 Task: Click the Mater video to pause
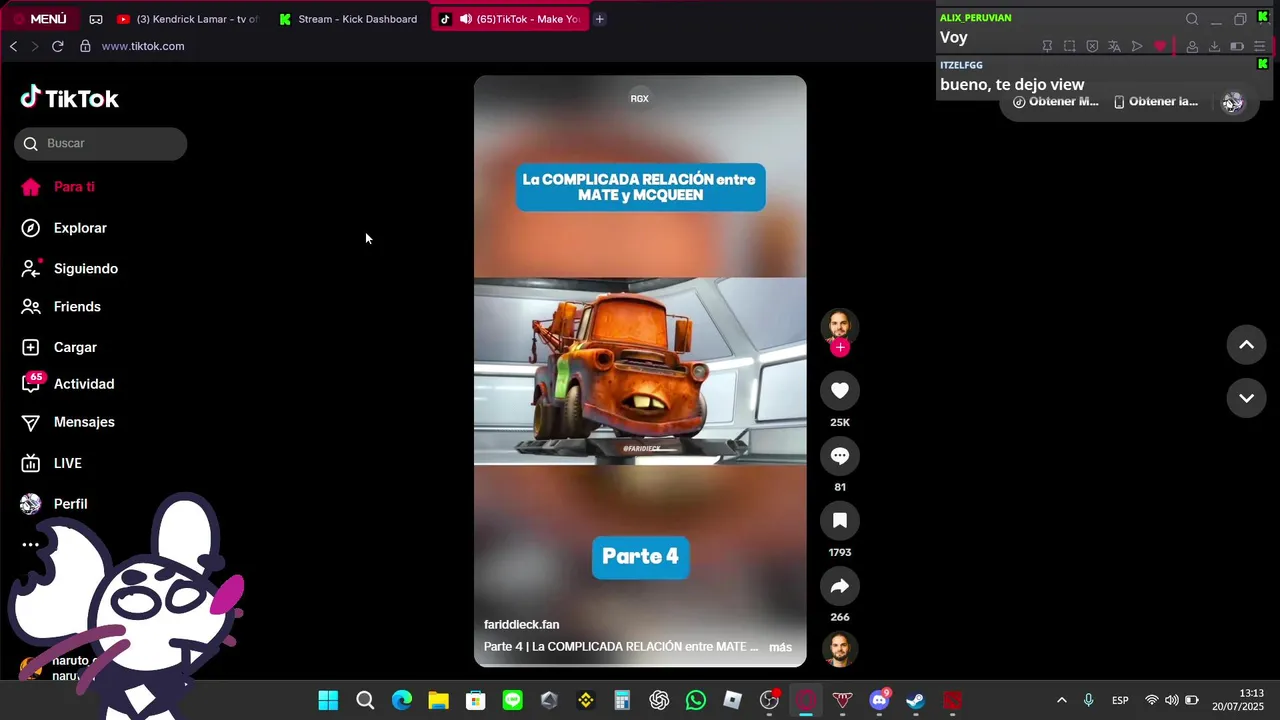pyautogui.click(x=640, y=371)
